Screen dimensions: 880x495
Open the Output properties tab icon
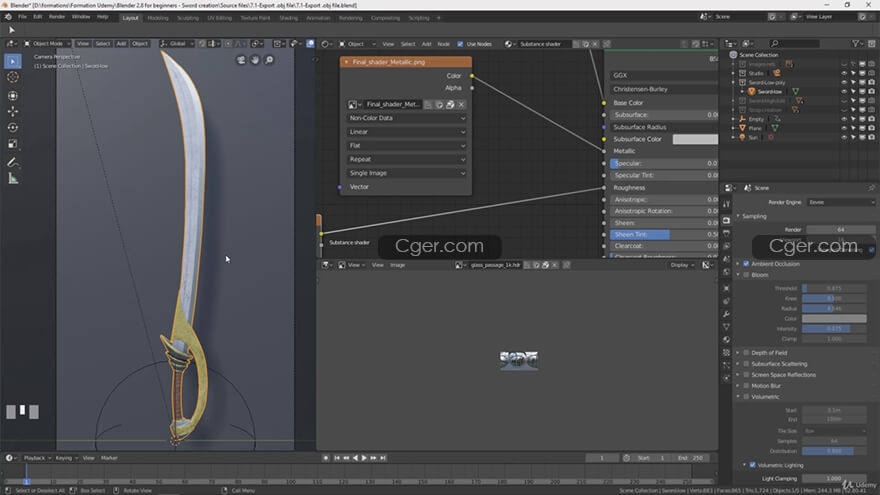pyautogui.click(x=726, y=233)
